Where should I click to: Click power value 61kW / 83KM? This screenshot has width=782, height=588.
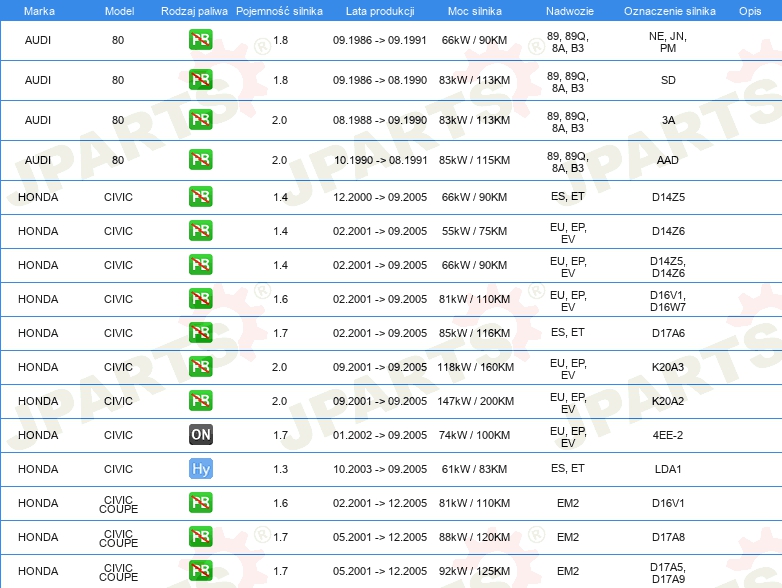point(474,469)
